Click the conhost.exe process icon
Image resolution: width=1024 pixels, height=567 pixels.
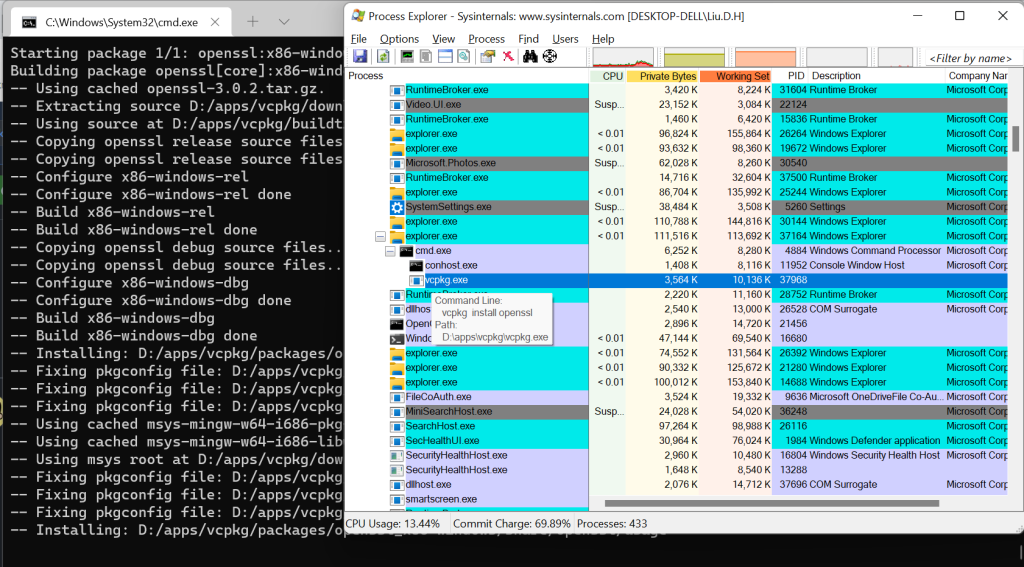click(417, 265)
